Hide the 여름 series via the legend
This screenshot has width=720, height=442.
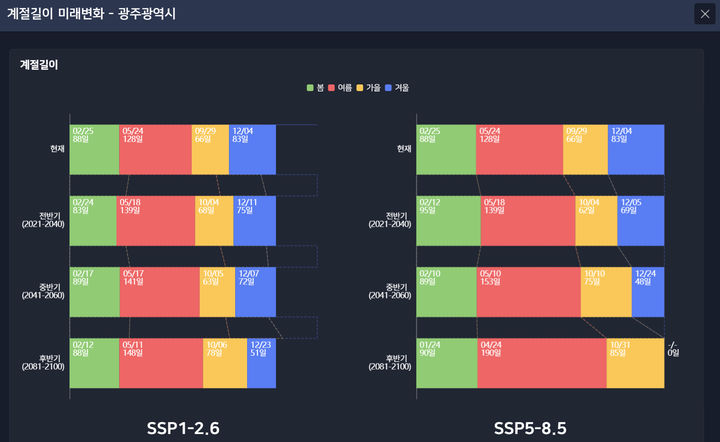click(340, 88)
